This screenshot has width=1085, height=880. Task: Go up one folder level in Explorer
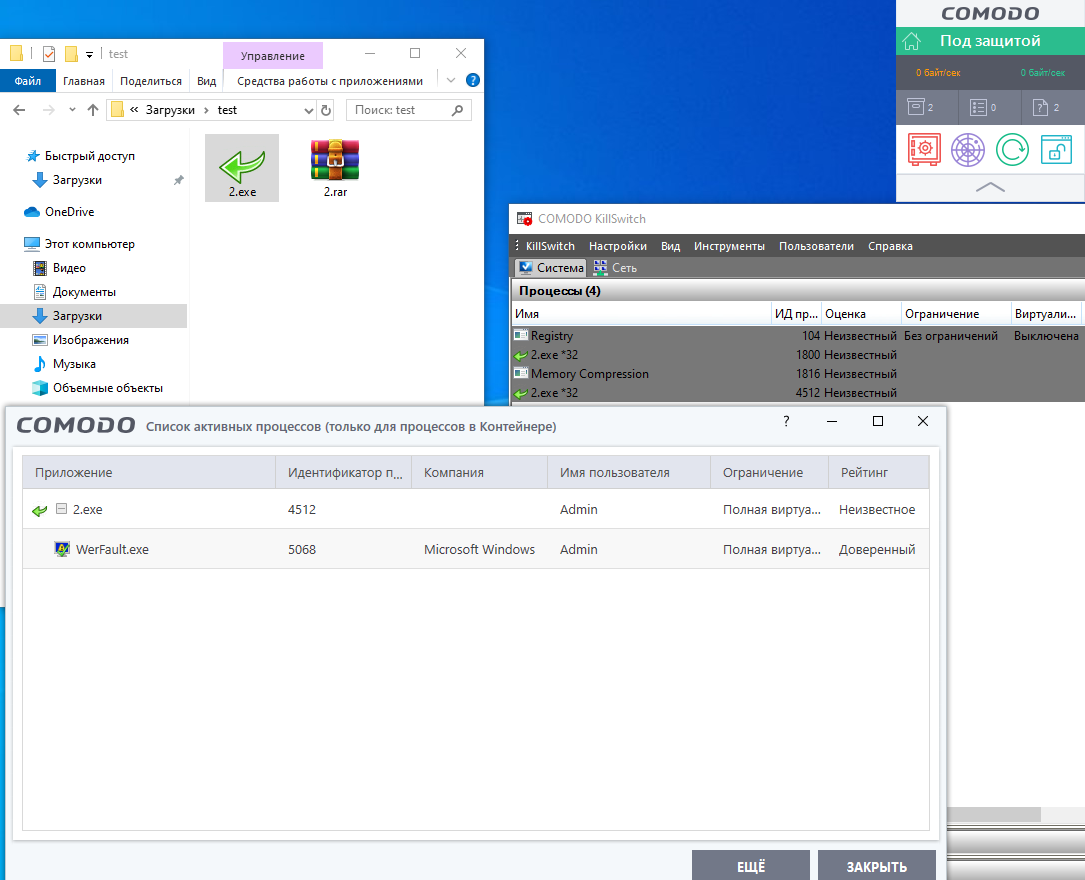93,110
